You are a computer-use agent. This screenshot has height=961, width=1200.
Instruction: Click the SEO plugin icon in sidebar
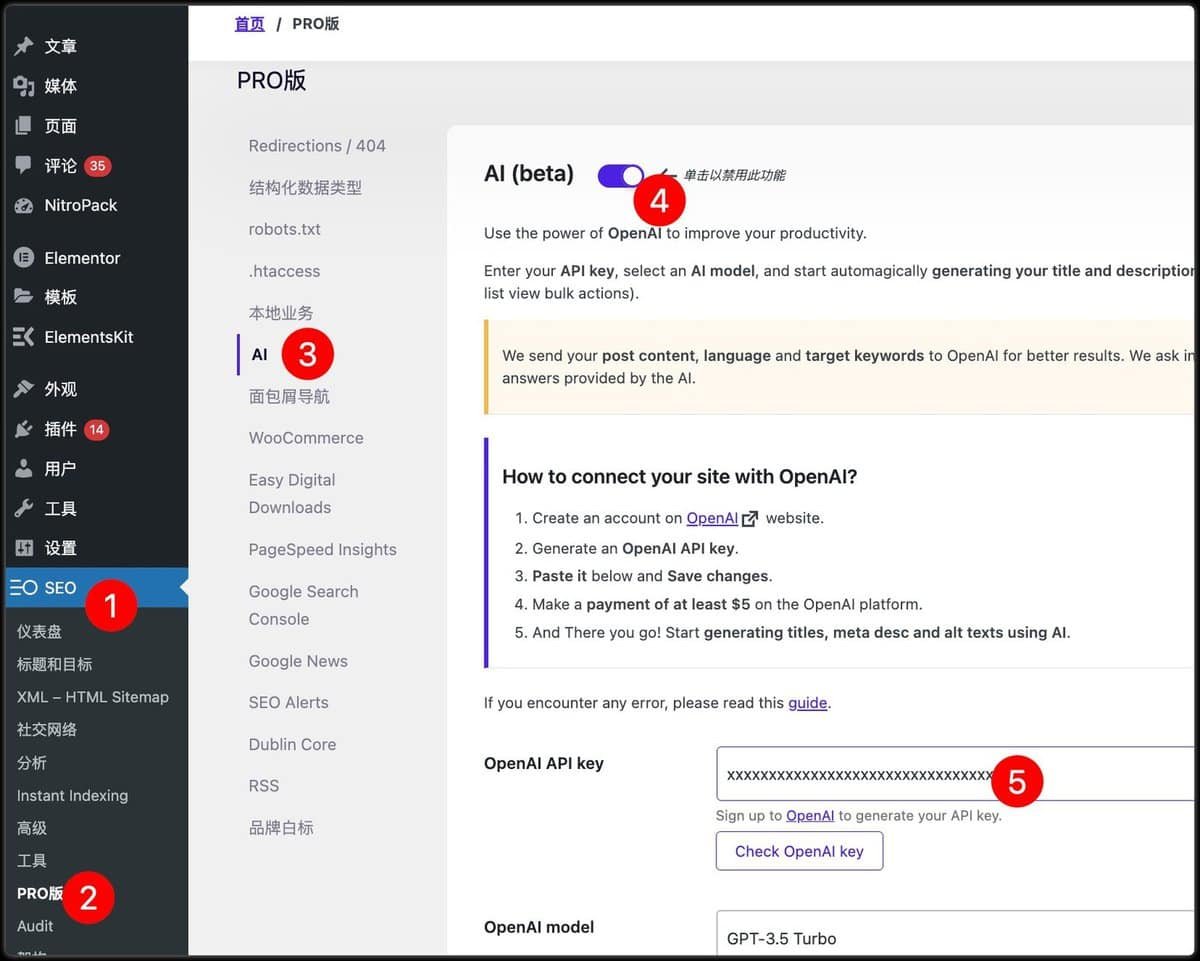(24, 588)
